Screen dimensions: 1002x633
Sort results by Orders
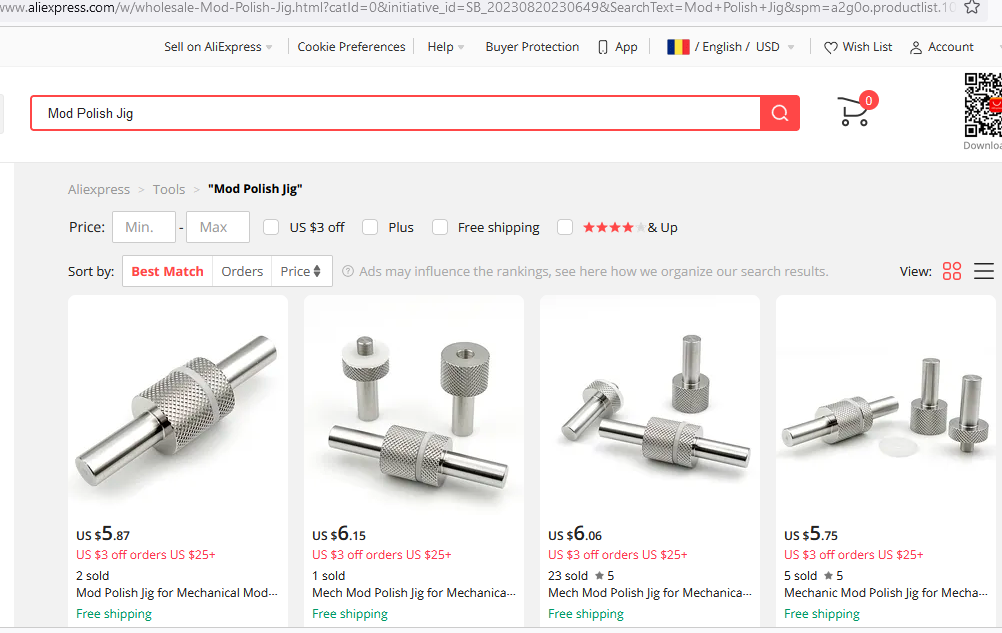click(242, 271)
